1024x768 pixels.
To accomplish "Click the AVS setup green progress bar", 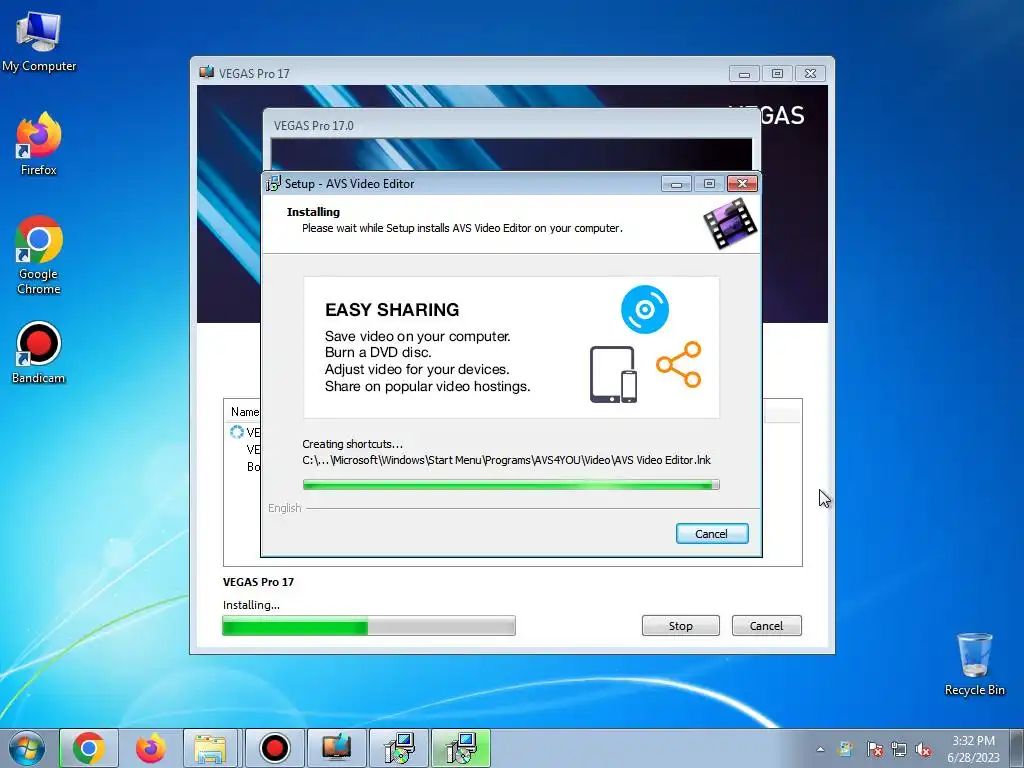I will click(511, 485).
